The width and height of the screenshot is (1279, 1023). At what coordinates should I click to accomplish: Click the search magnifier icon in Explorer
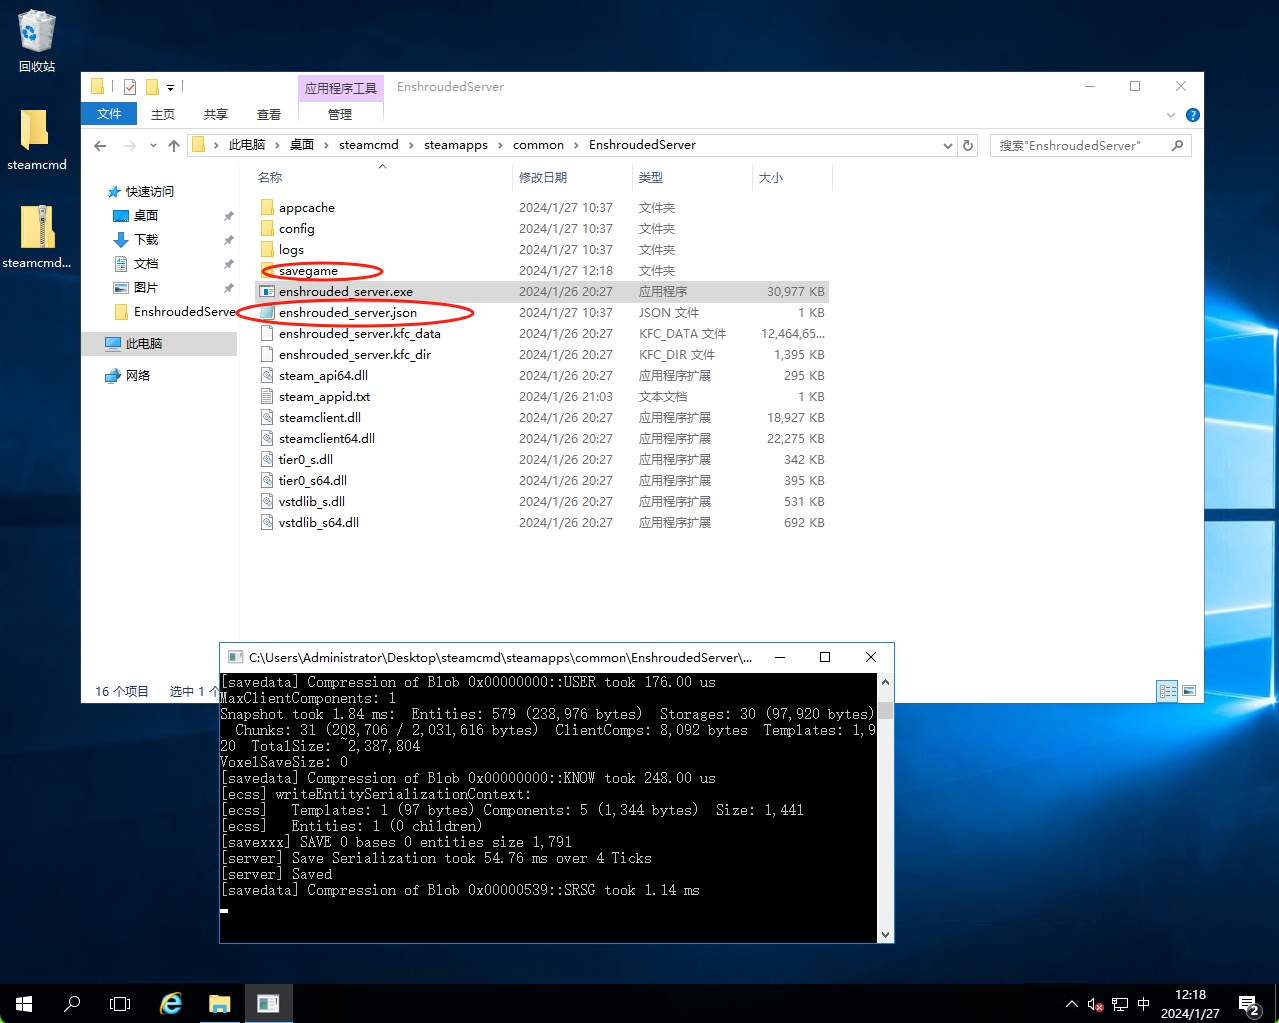(1177, 146)
